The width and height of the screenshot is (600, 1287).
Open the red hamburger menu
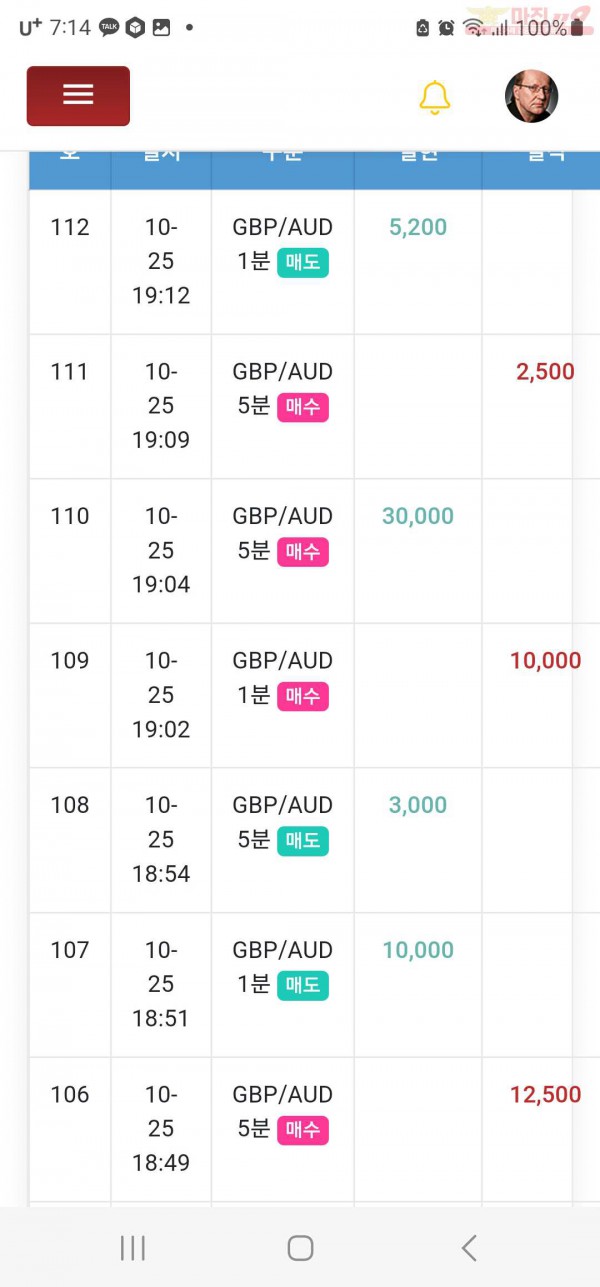[78, 95]
